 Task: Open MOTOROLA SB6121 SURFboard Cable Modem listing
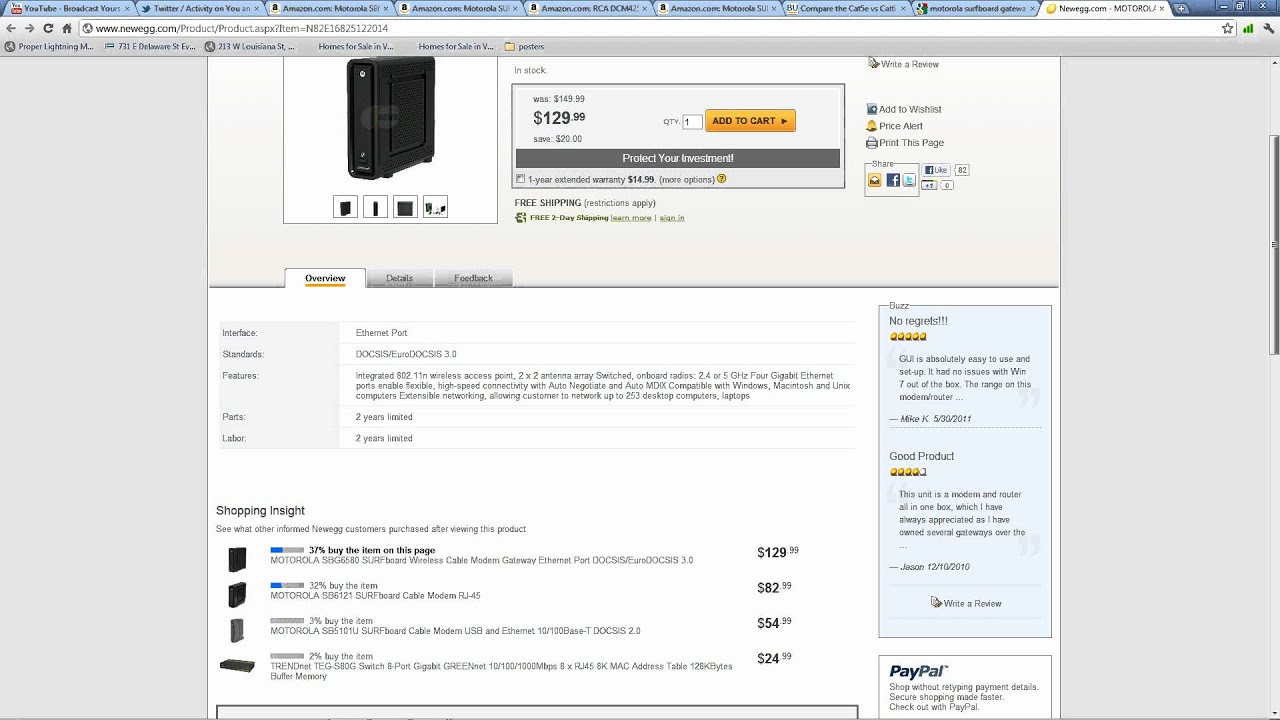375,596
